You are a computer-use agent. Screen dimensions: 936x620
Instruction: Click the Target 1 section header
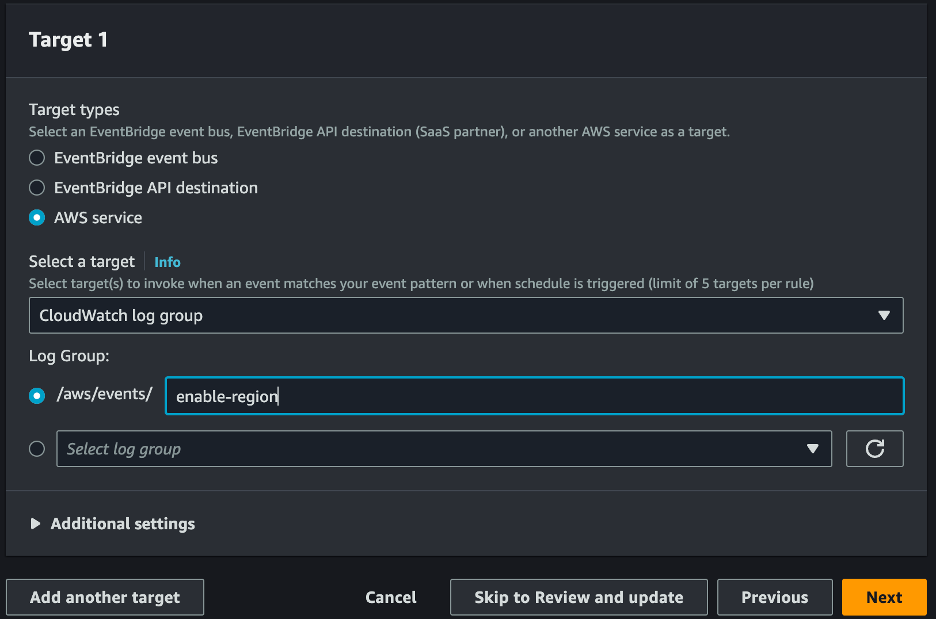pyautogui.click(x=68, y=40)
